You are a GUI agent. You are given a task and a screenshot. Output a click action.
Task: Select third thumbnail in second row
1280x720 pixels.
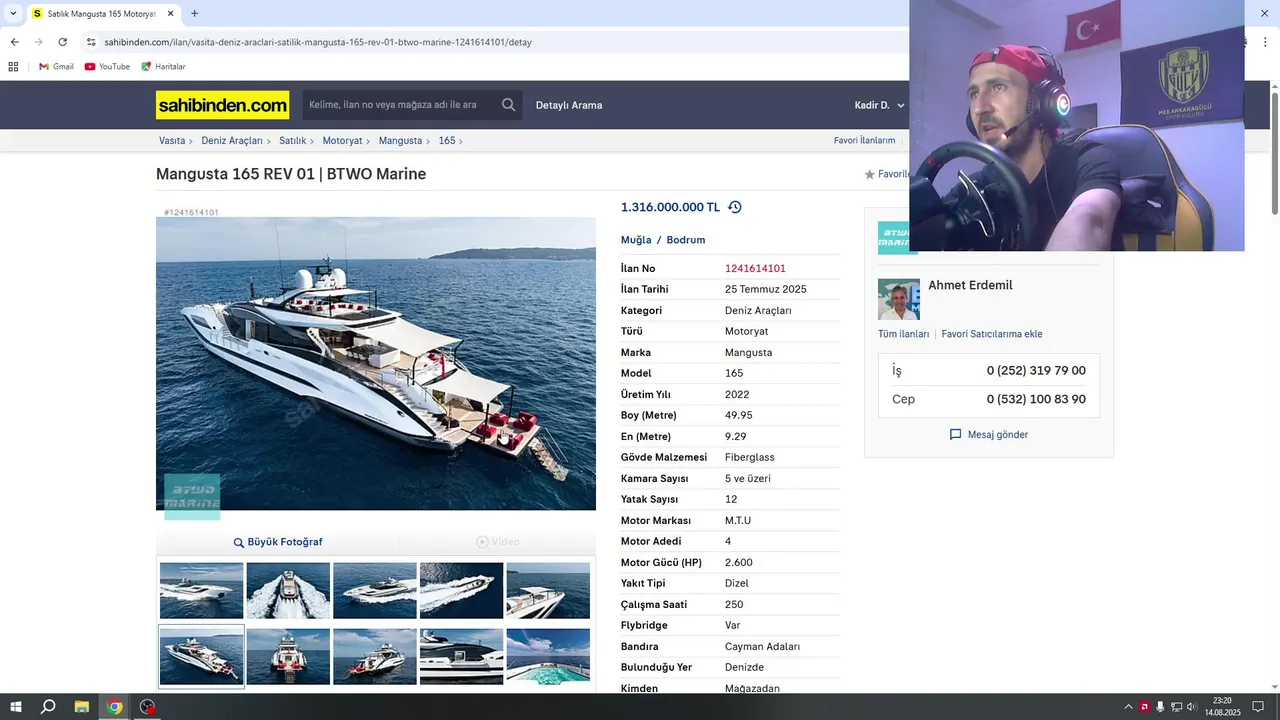tap(375, 656)
